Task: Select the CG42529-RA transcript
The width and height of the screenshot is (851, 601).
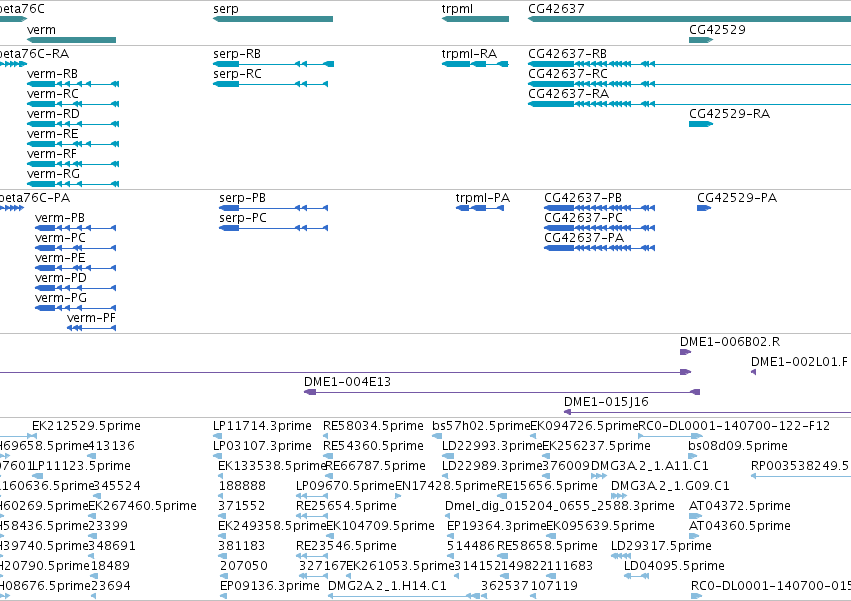Action: tap(701, 124)
